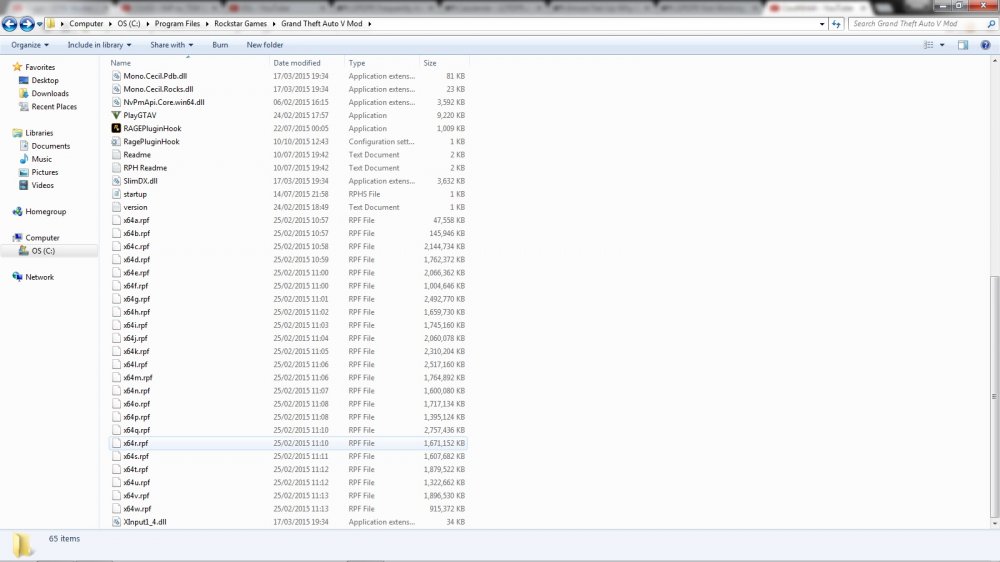
Task: Select the RAGEPluginHook application icon
Action: click(116, 128)
